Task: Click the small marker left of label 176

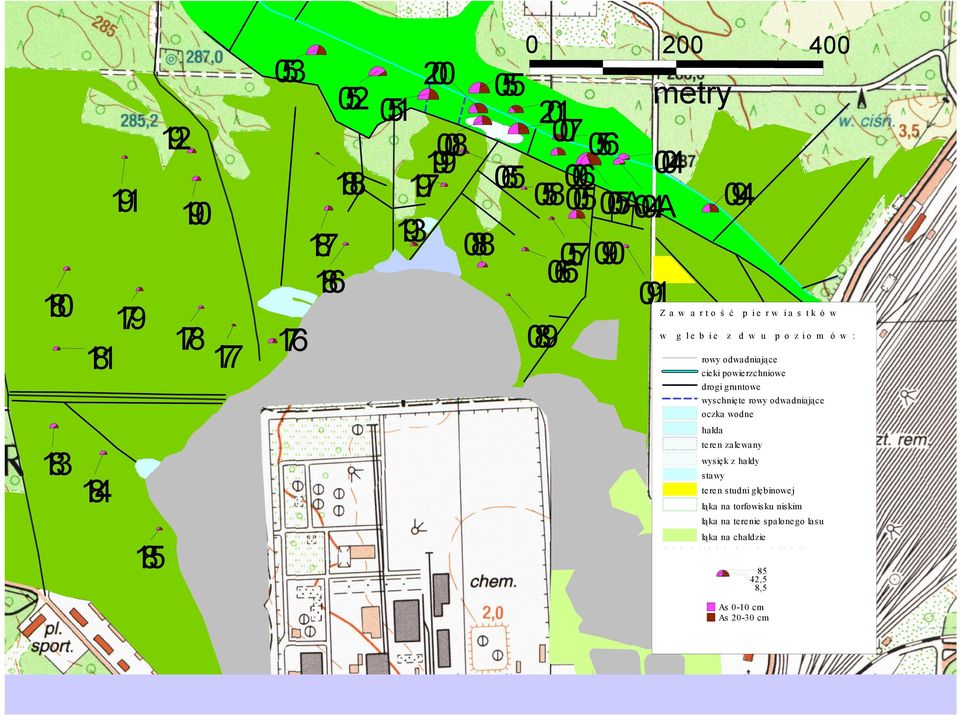Action: (272, 341)
